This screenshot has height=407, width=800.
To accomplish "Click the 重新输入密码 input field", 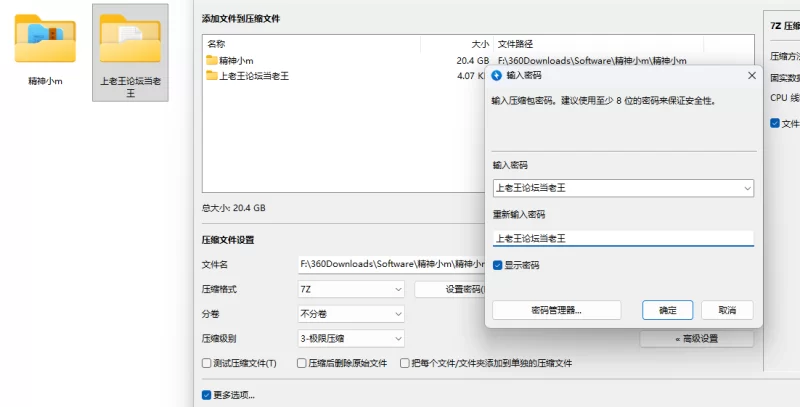I will click(x=623, y=238).
